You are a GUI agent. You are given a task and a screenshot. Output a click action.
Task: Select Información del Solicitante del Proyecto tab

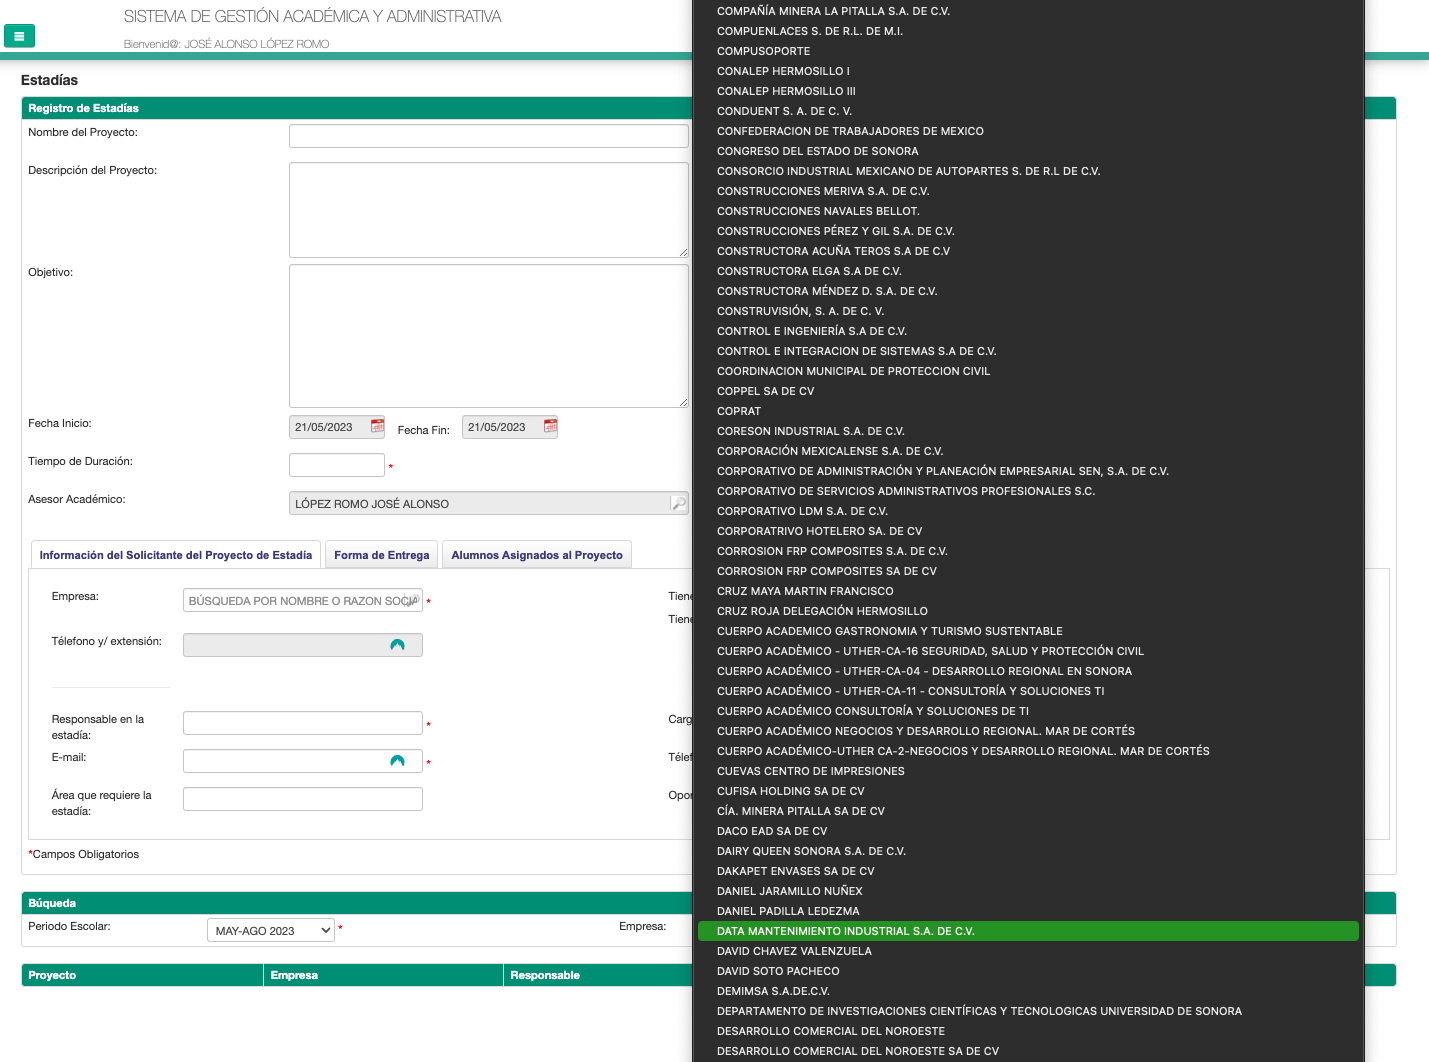pyautogui.click(x=175, y=555)
